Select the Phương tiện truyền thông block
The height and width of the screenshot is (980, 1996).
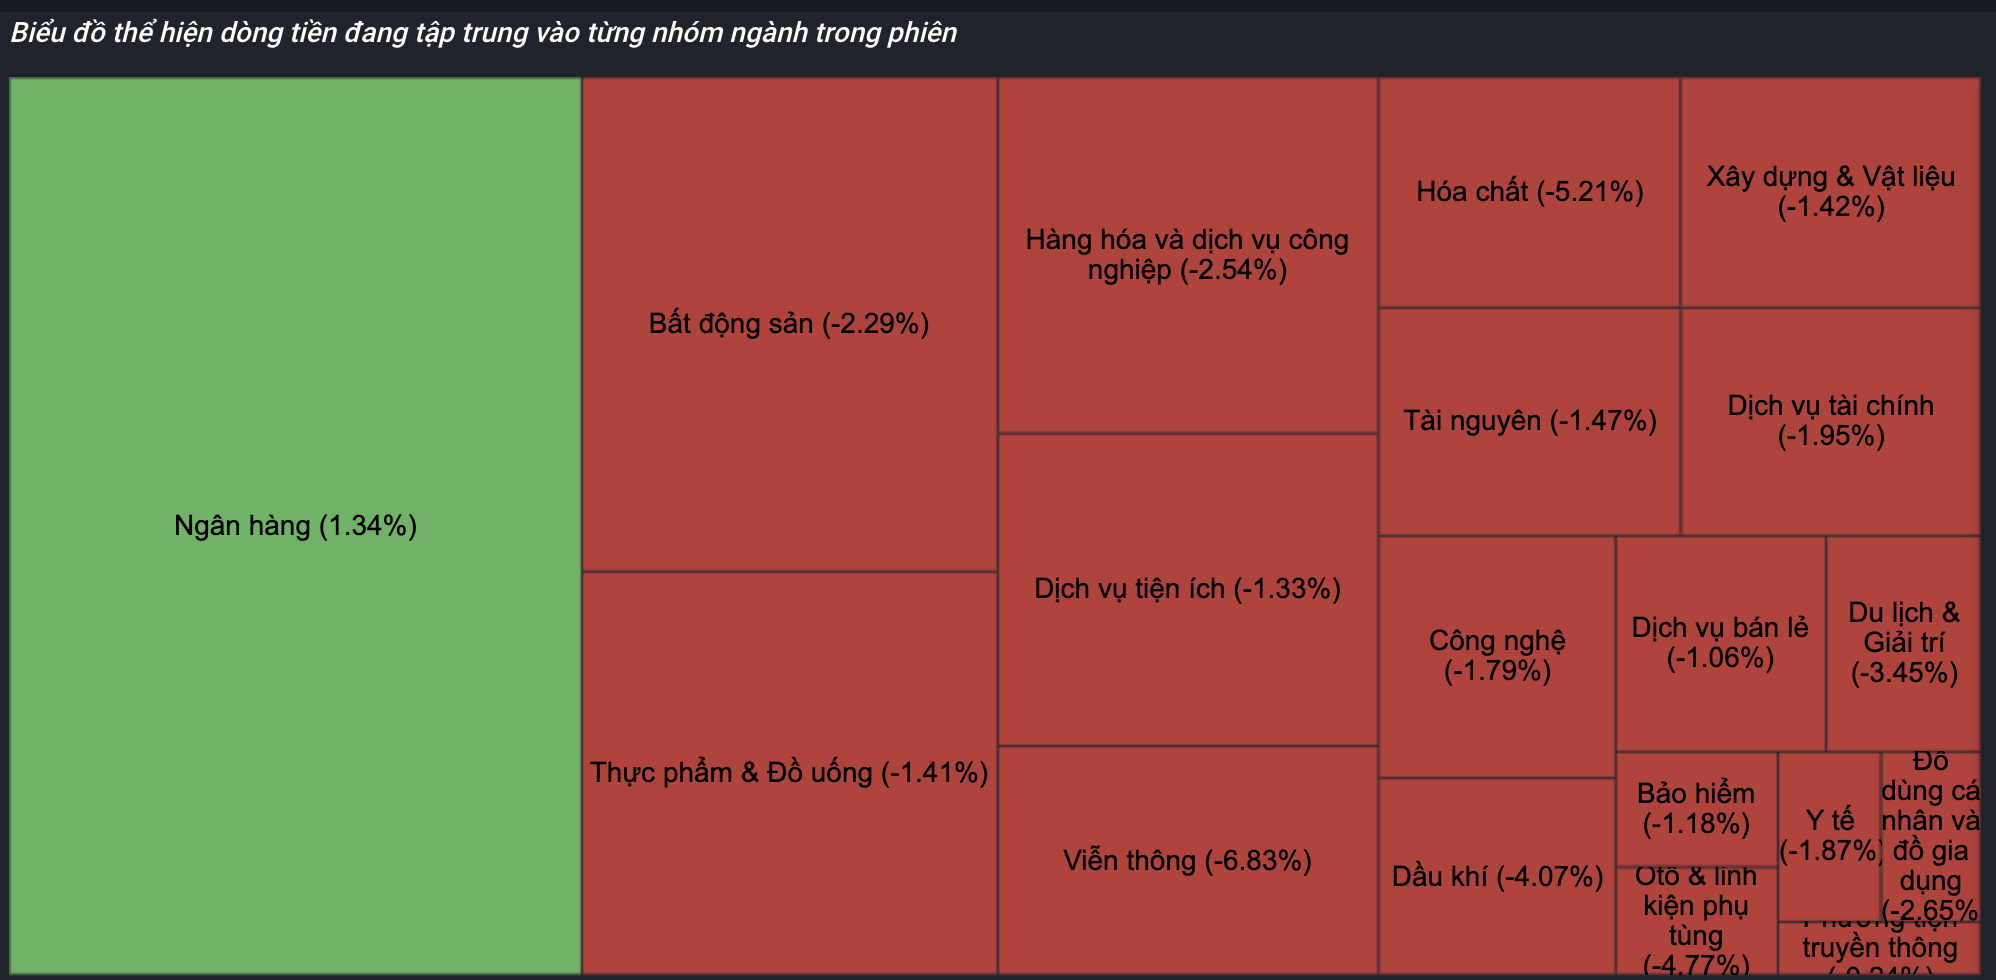click(1879, 948)
